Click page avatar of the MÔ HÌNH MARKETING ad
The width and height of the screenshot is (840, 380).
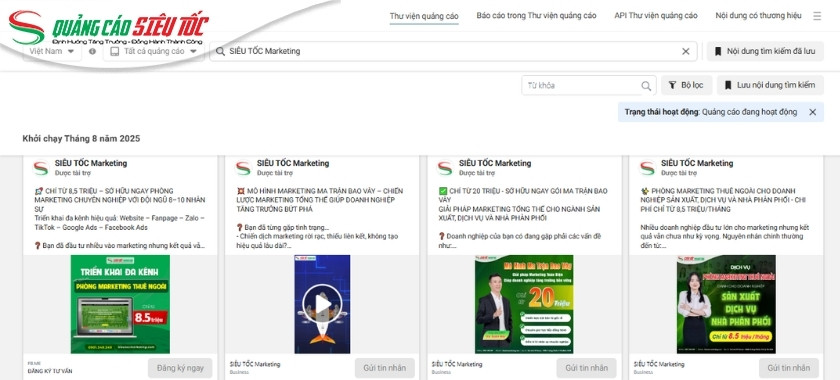243,168
